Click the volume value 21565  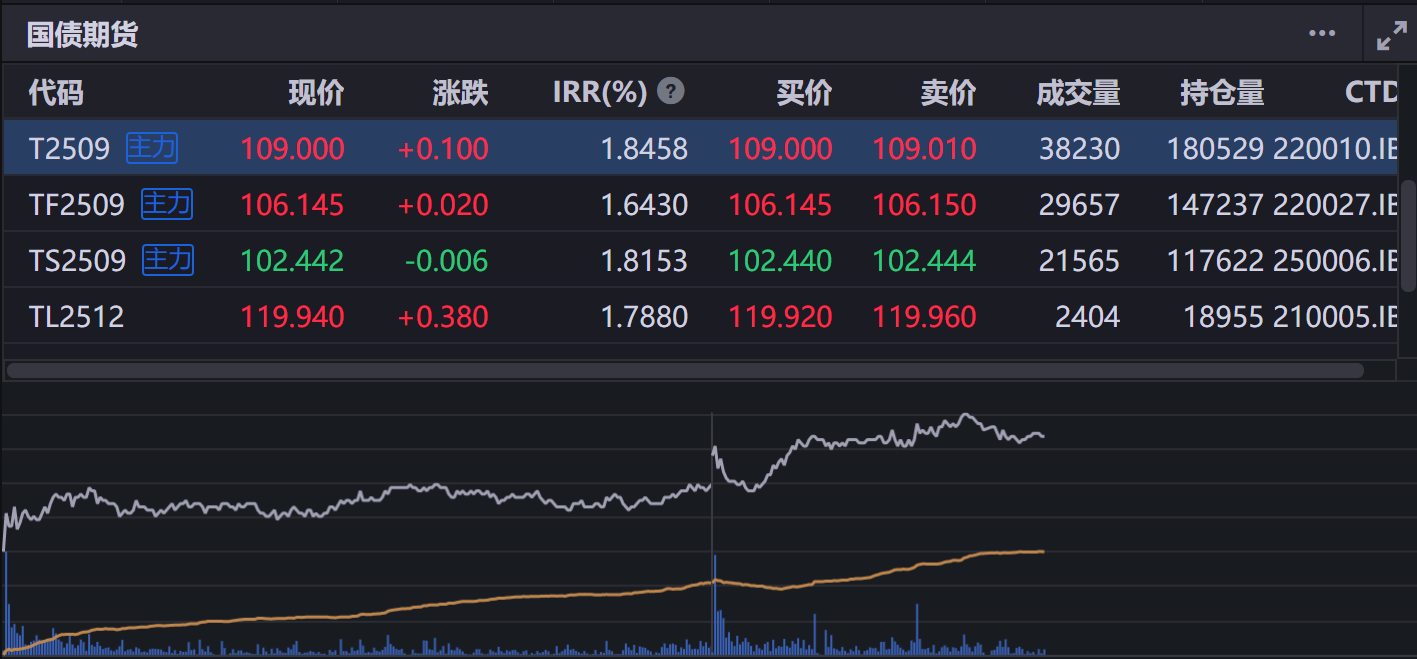point(1080,262)
